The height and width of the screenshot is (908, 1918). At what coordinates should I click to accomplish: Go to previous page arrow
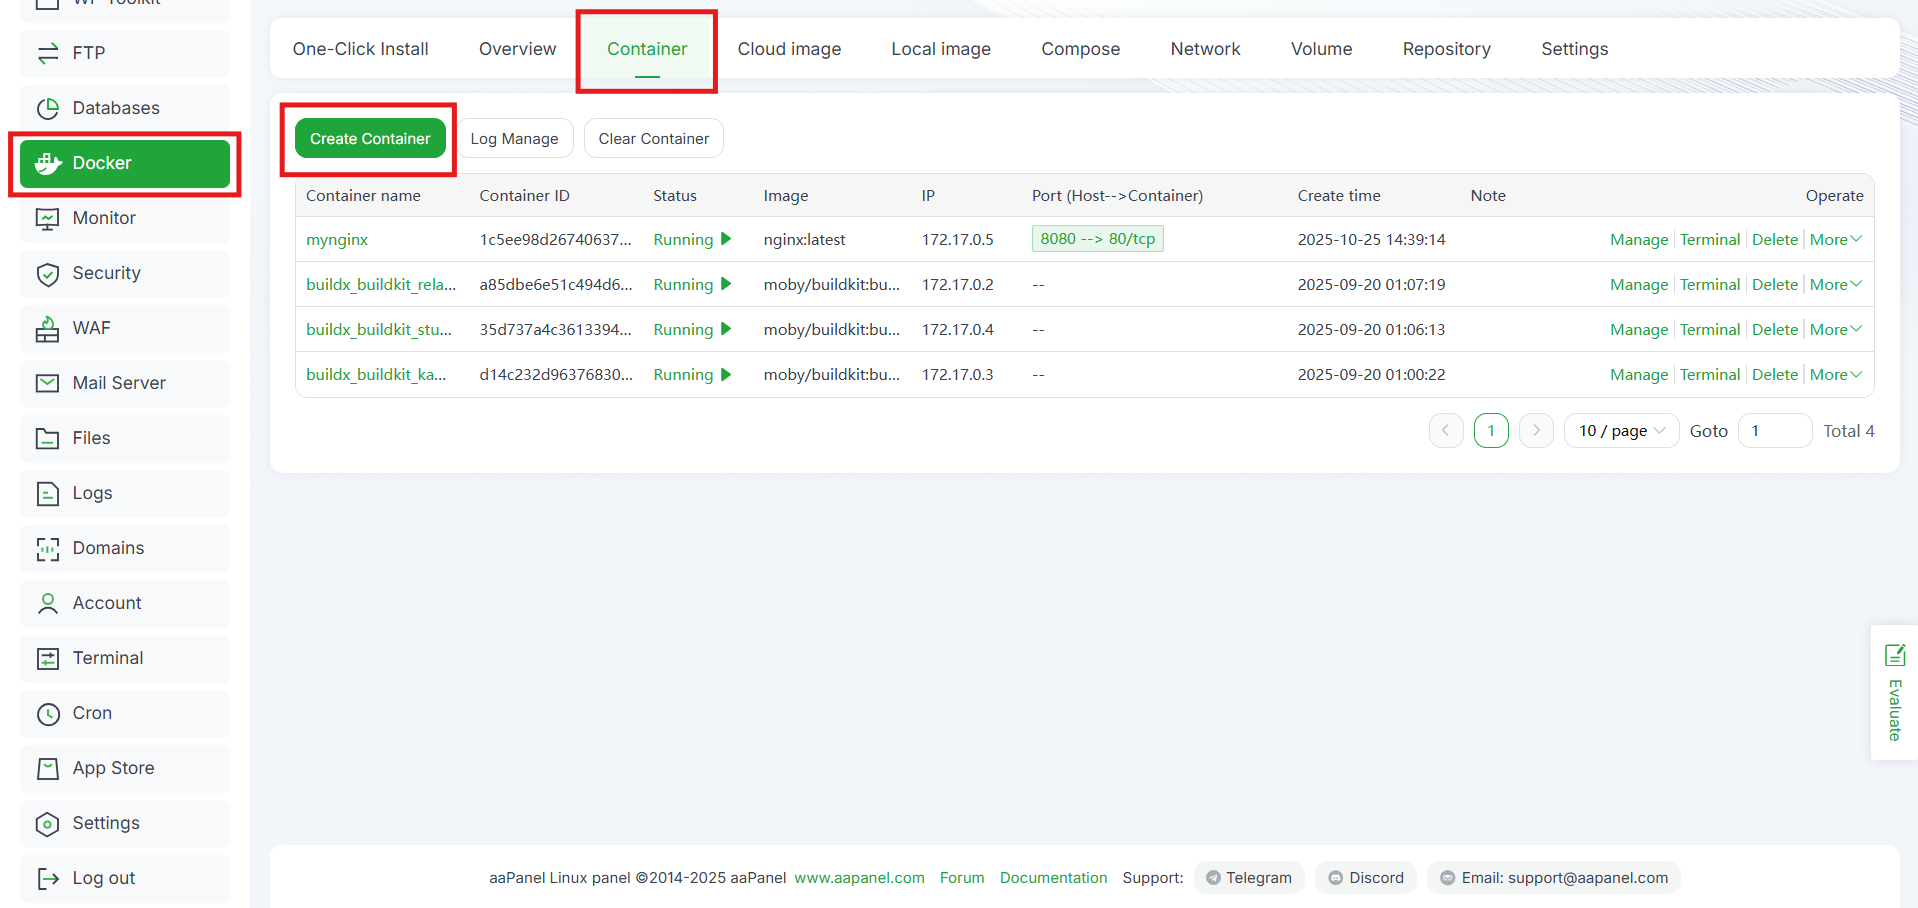(1446, 431)
